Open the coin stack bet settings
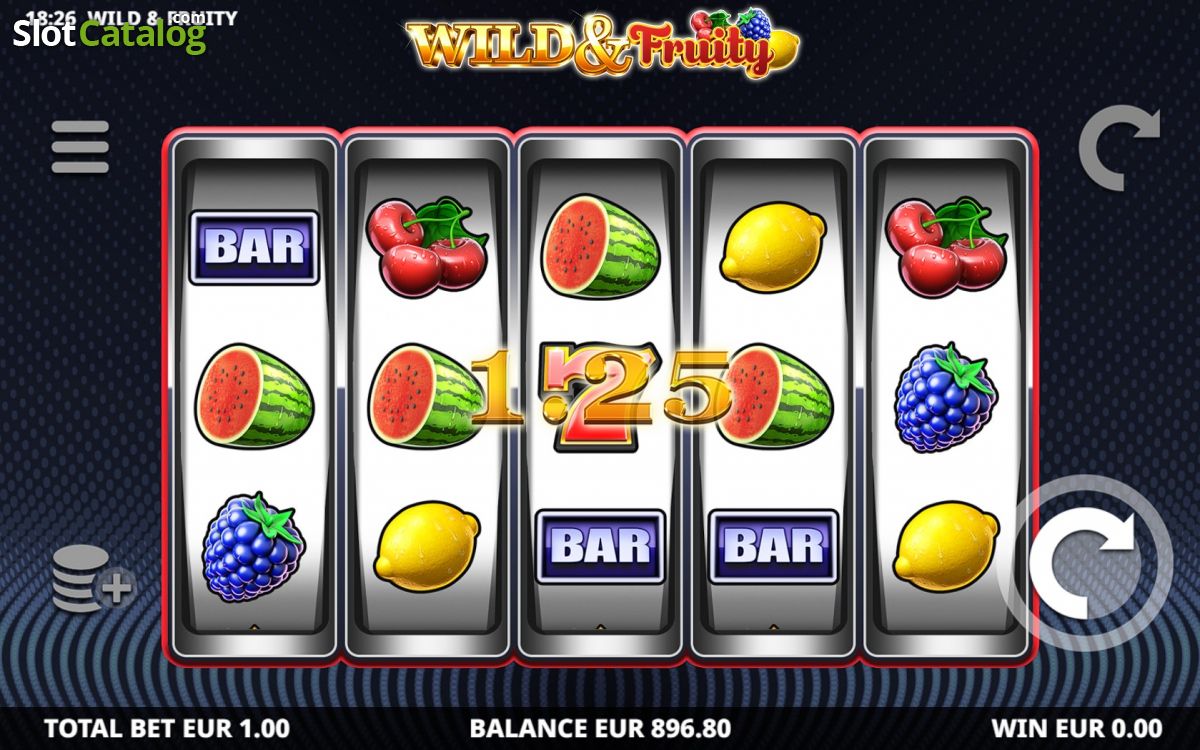This screenshot has height=750, width=1200. click(93, 579)
